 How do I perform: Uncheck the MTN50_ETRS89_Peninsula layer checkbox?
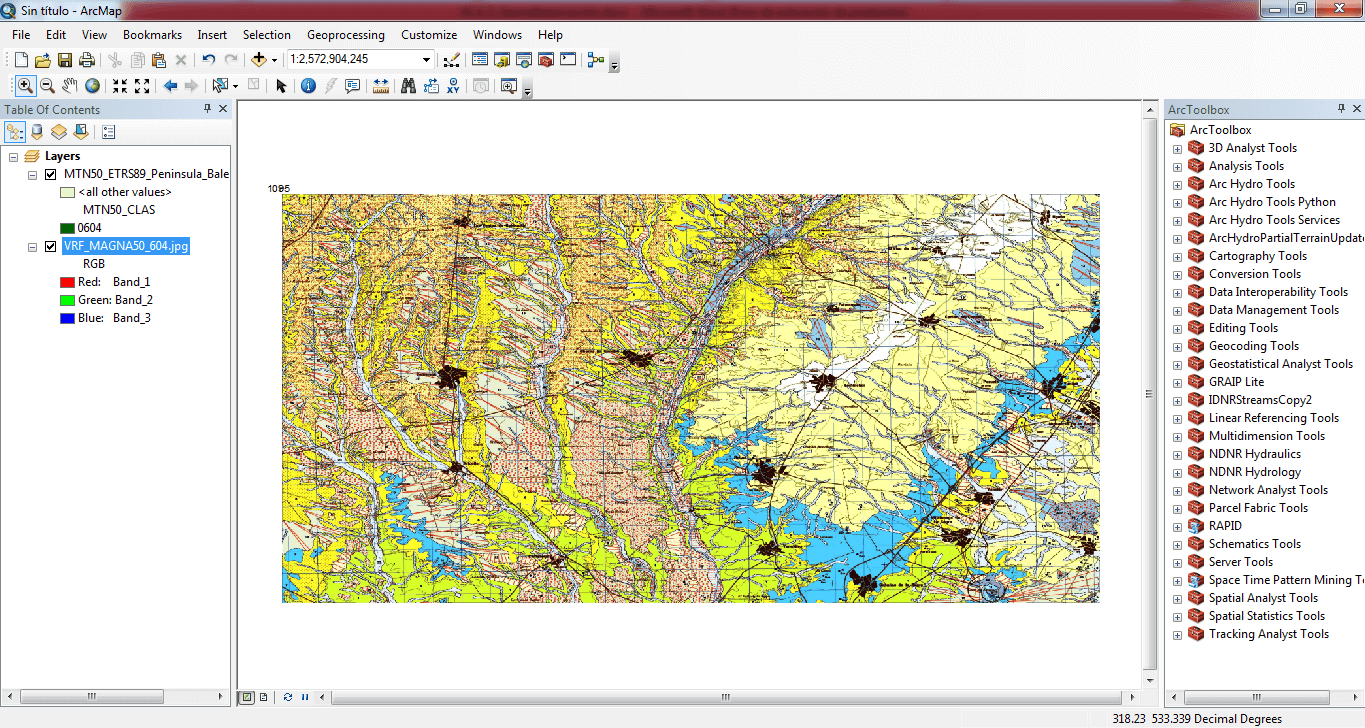[50, 174]
